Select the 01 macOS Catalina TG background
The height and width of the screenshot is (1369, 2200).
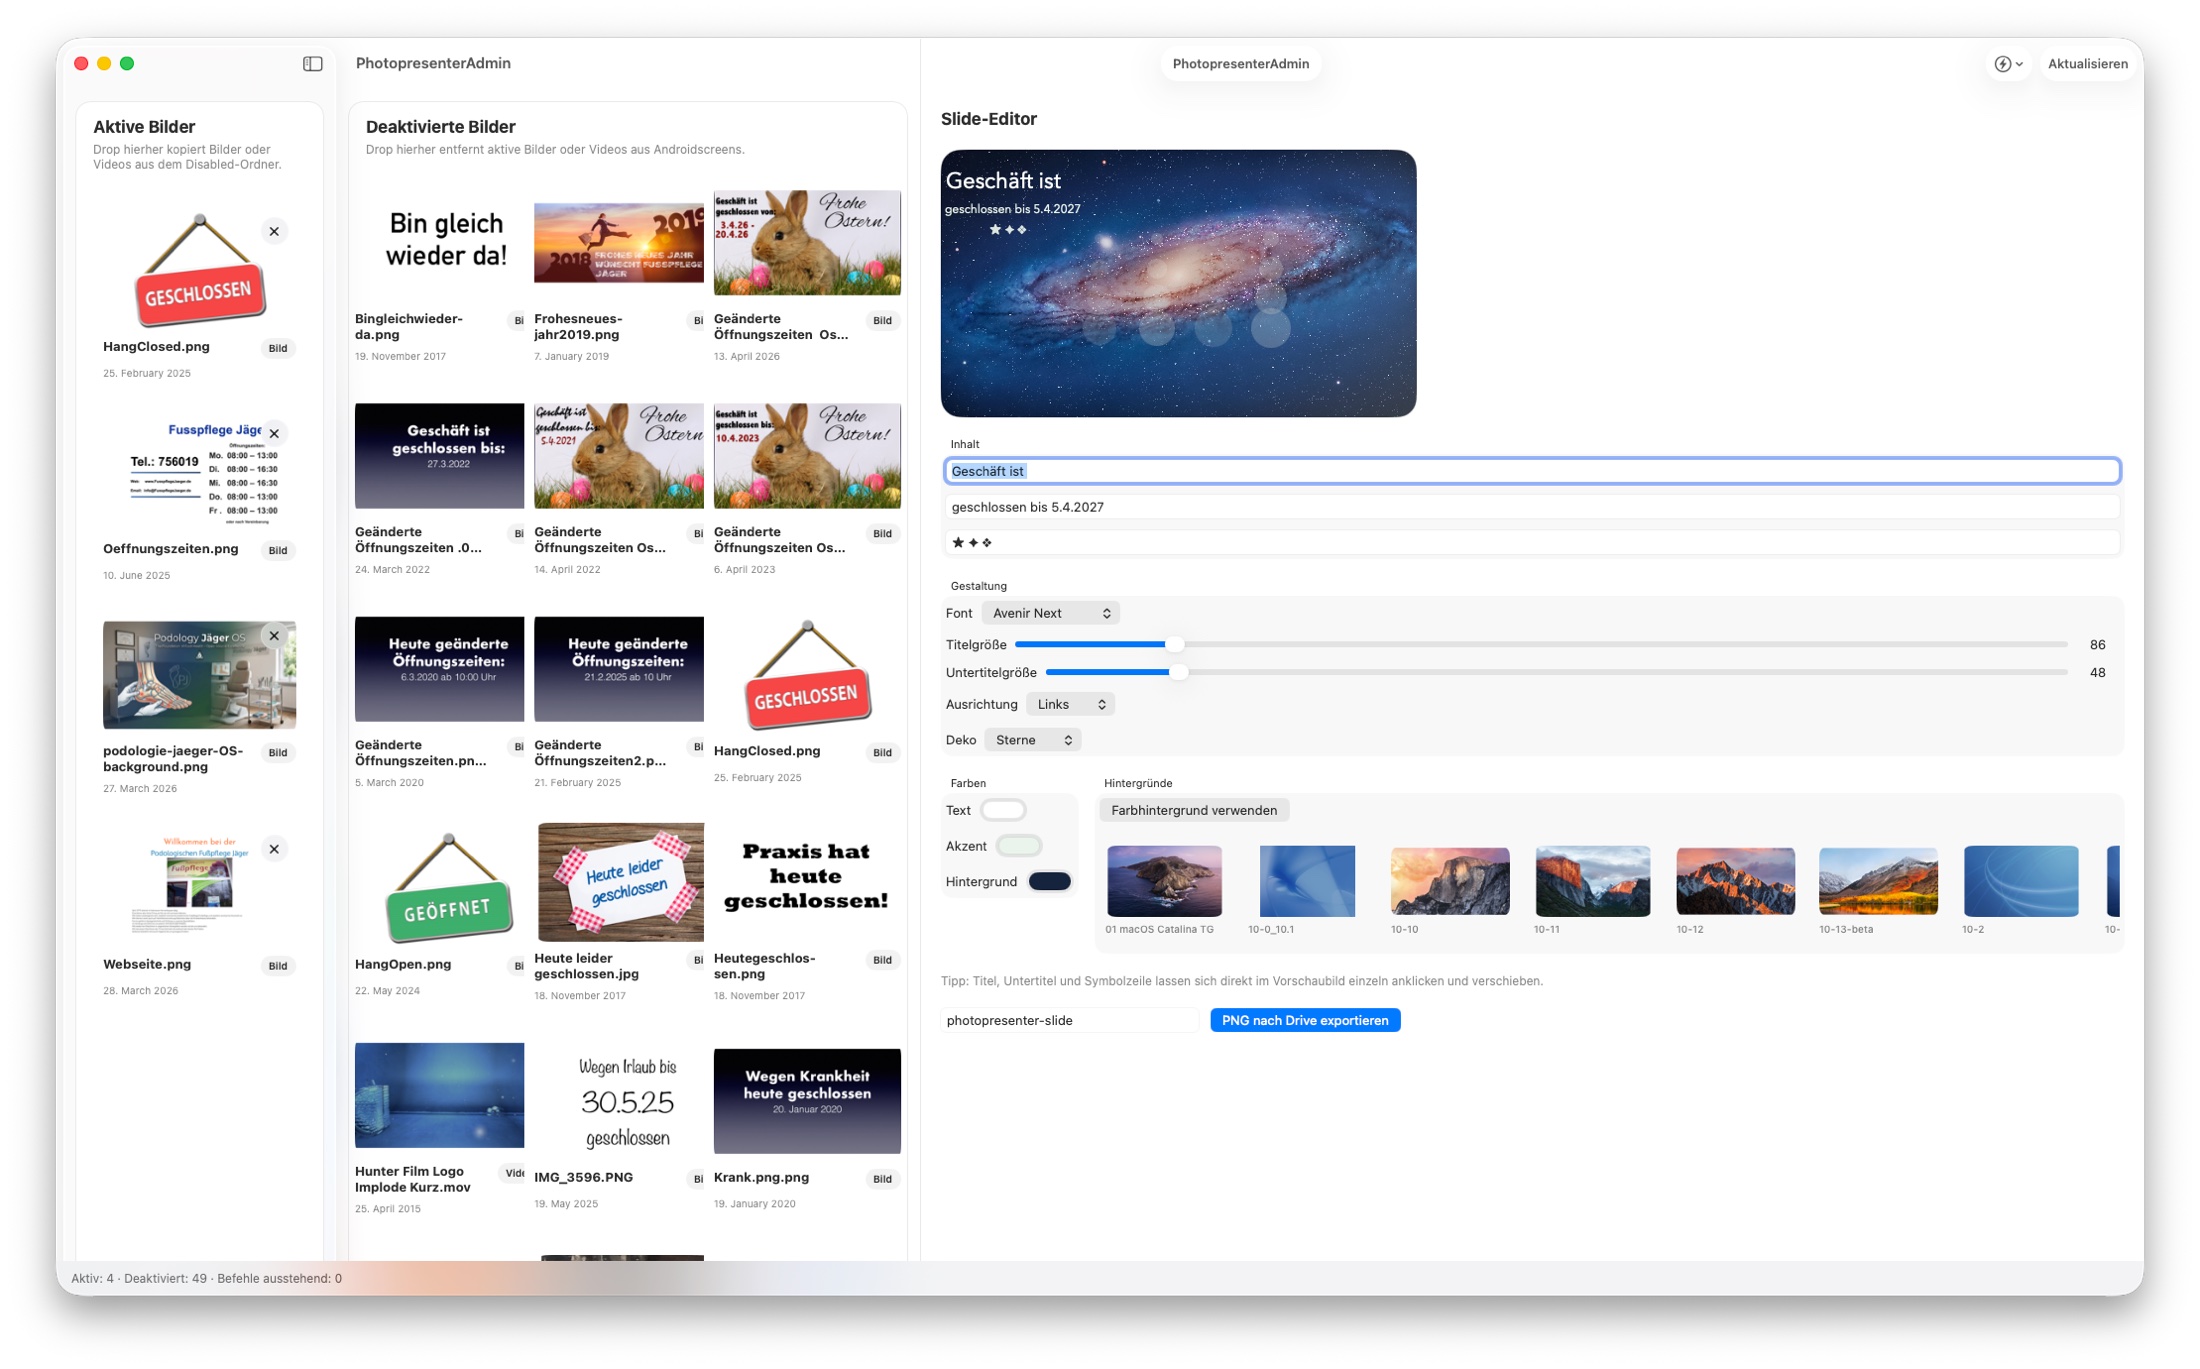click(1164, 881)
